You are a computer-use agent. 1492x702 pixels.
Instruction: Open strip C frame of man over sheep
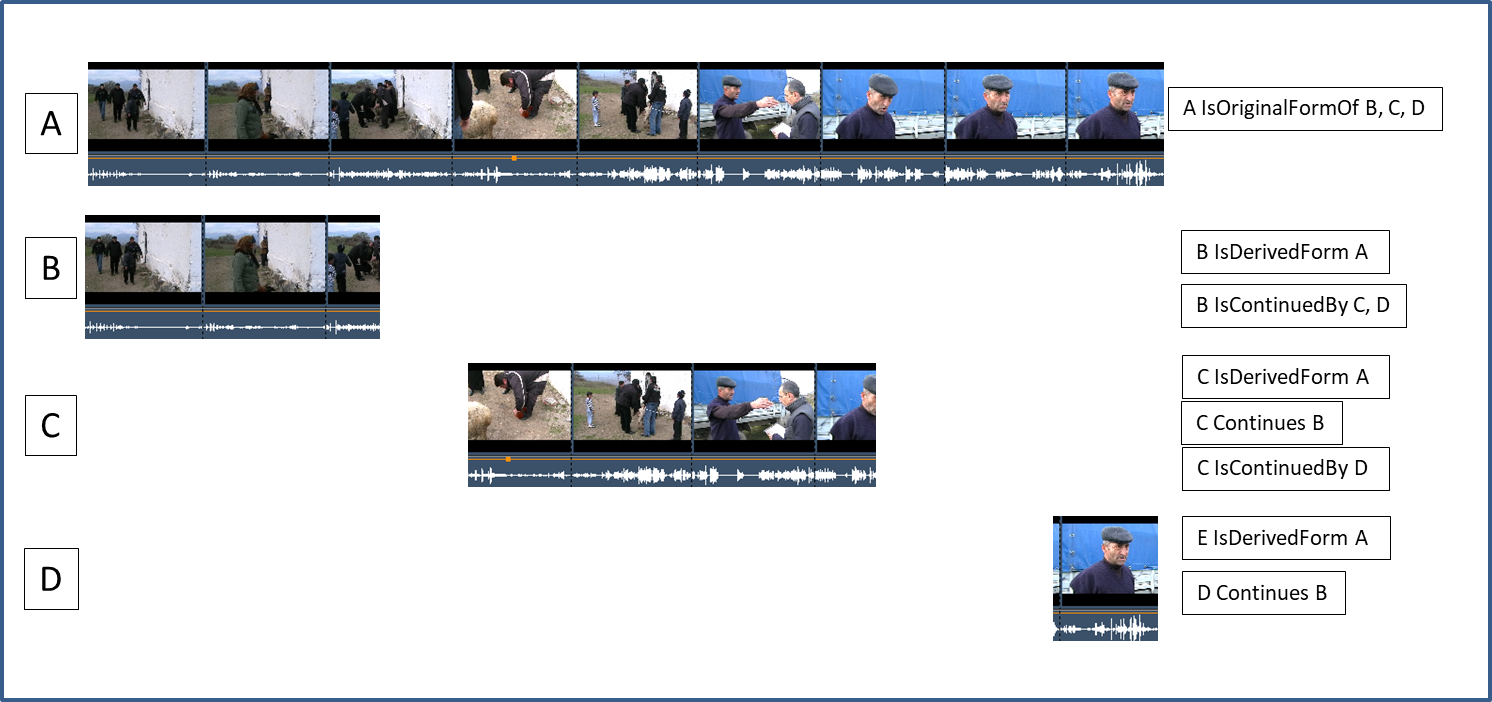519,405
